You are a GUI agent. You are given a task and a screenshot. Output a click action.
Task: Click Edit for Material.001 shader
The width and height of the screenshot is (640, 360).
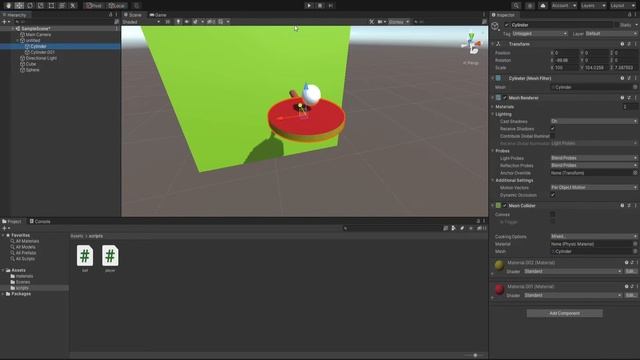pos(631,295)
